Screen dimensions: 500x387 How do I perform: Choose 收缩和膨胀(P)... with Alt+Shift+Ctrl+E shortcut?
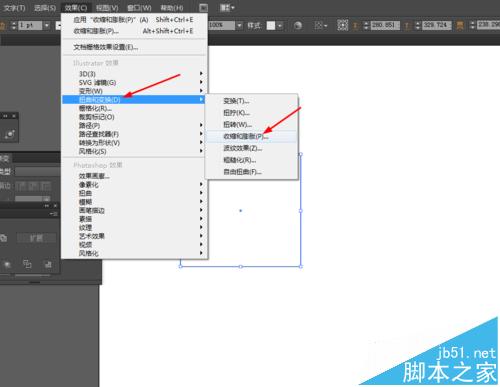click(x=134, y=31)
